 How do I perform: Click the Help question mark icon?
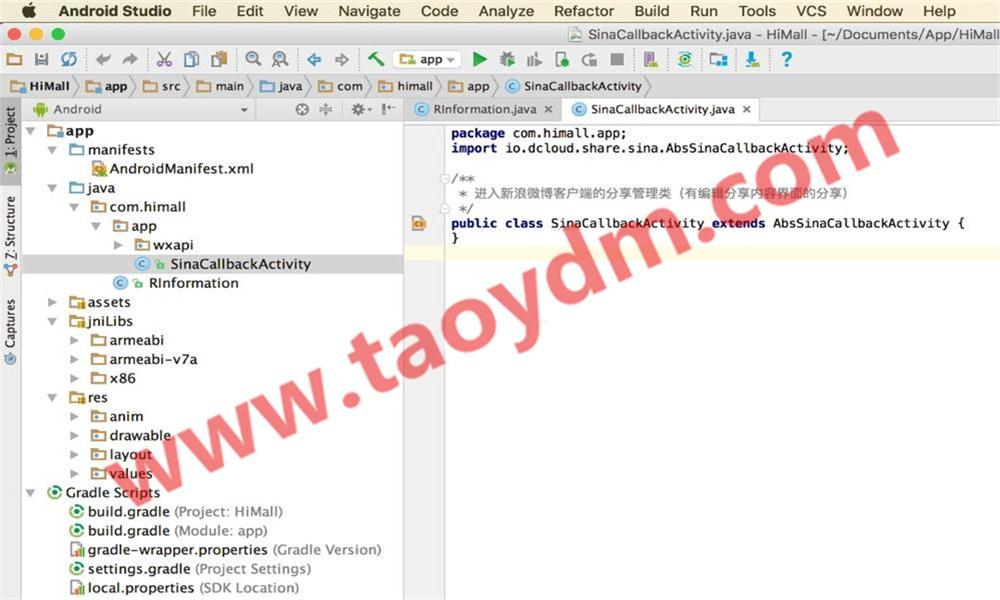tap(786, 59)
